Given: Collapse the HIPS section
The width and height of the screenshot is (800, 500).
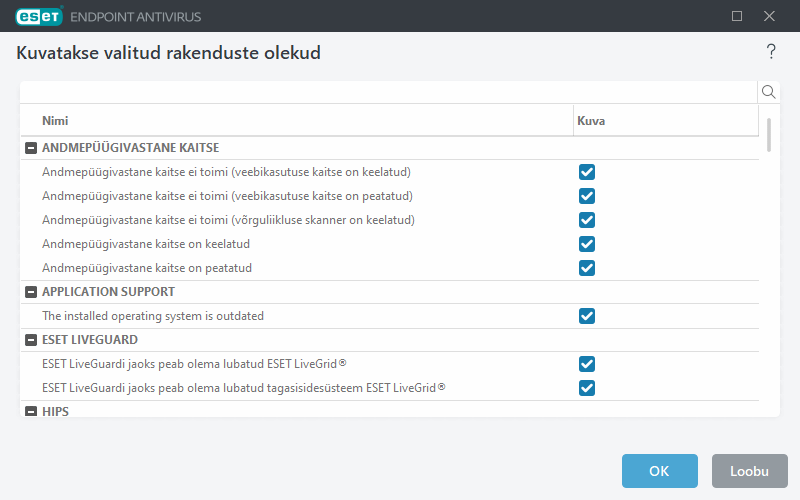Looking at the screenshot, I should pos(31,411).
